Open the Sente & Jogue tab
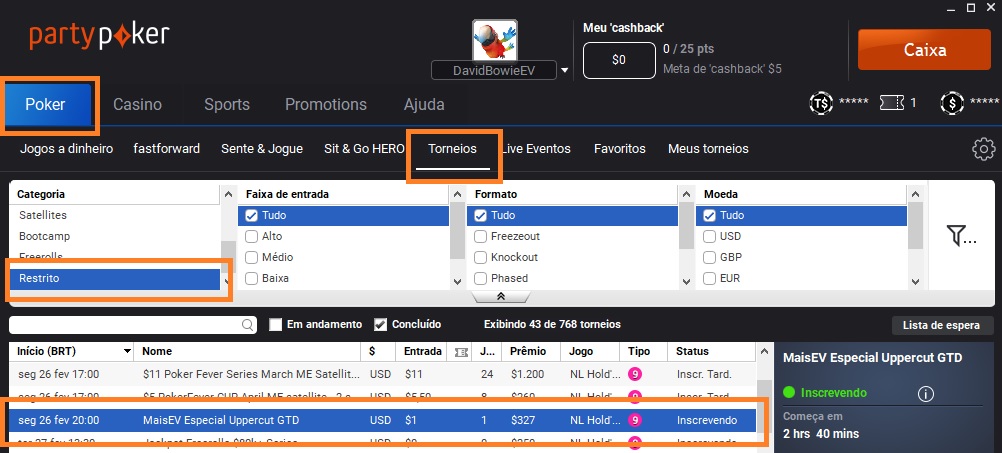Screen dimensions: 1002x453 pyautogui.click(x=262, y=149)
